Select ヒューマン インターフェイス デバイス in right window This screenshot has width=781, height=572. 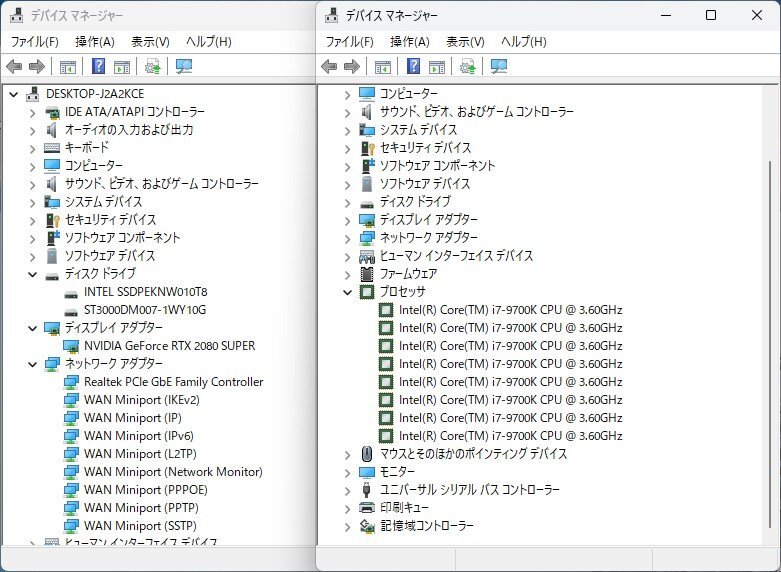[456, 256]
